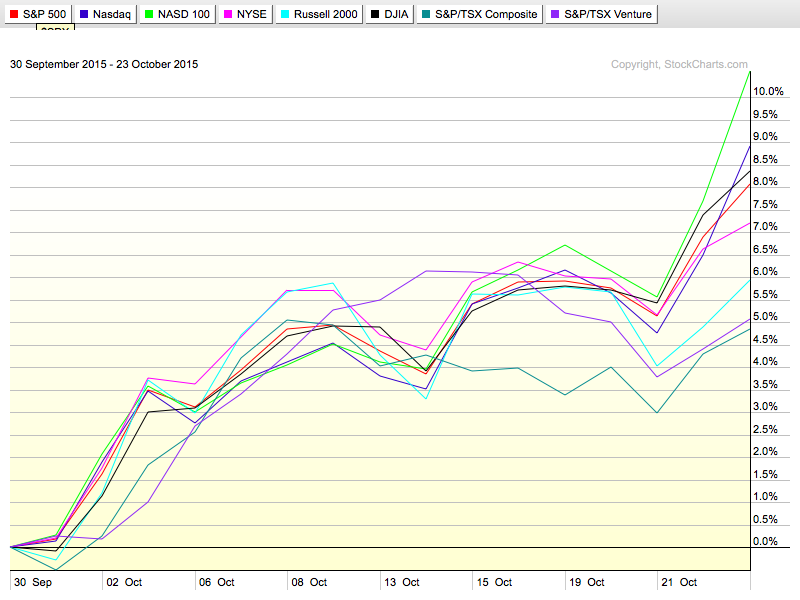Click the 06 Oct date label
800x600 pixels.
pos(216,582)
